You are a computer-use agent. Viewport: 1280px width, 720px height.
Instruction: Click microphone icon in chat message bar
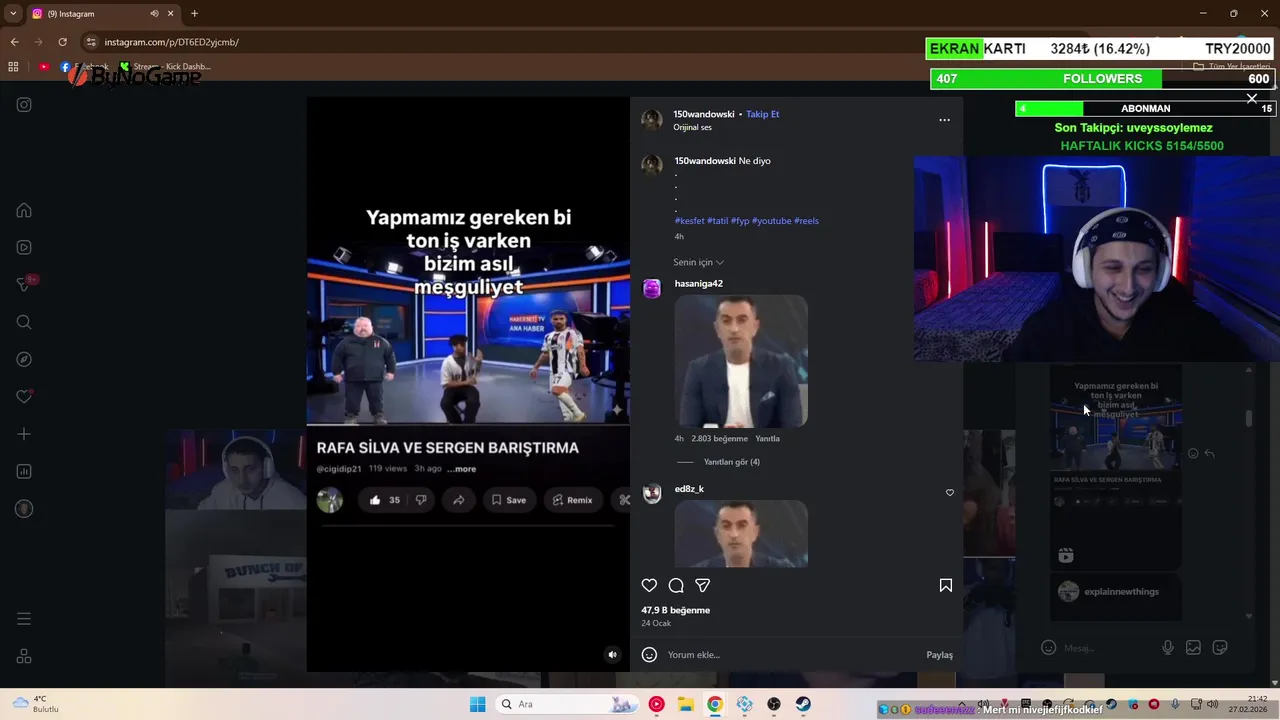tap(1167, 648)
